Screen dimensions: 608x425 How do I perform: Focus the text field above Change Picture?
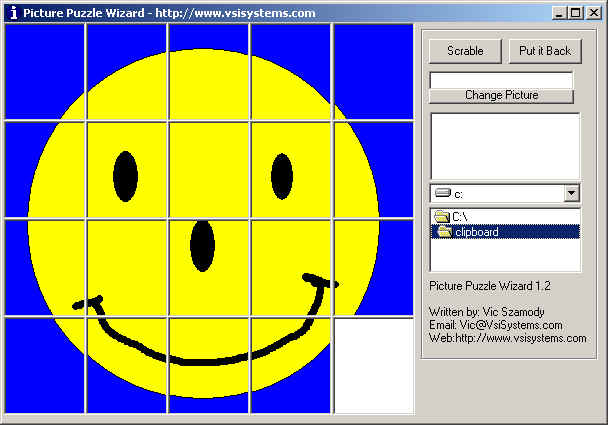click(501, 80)
